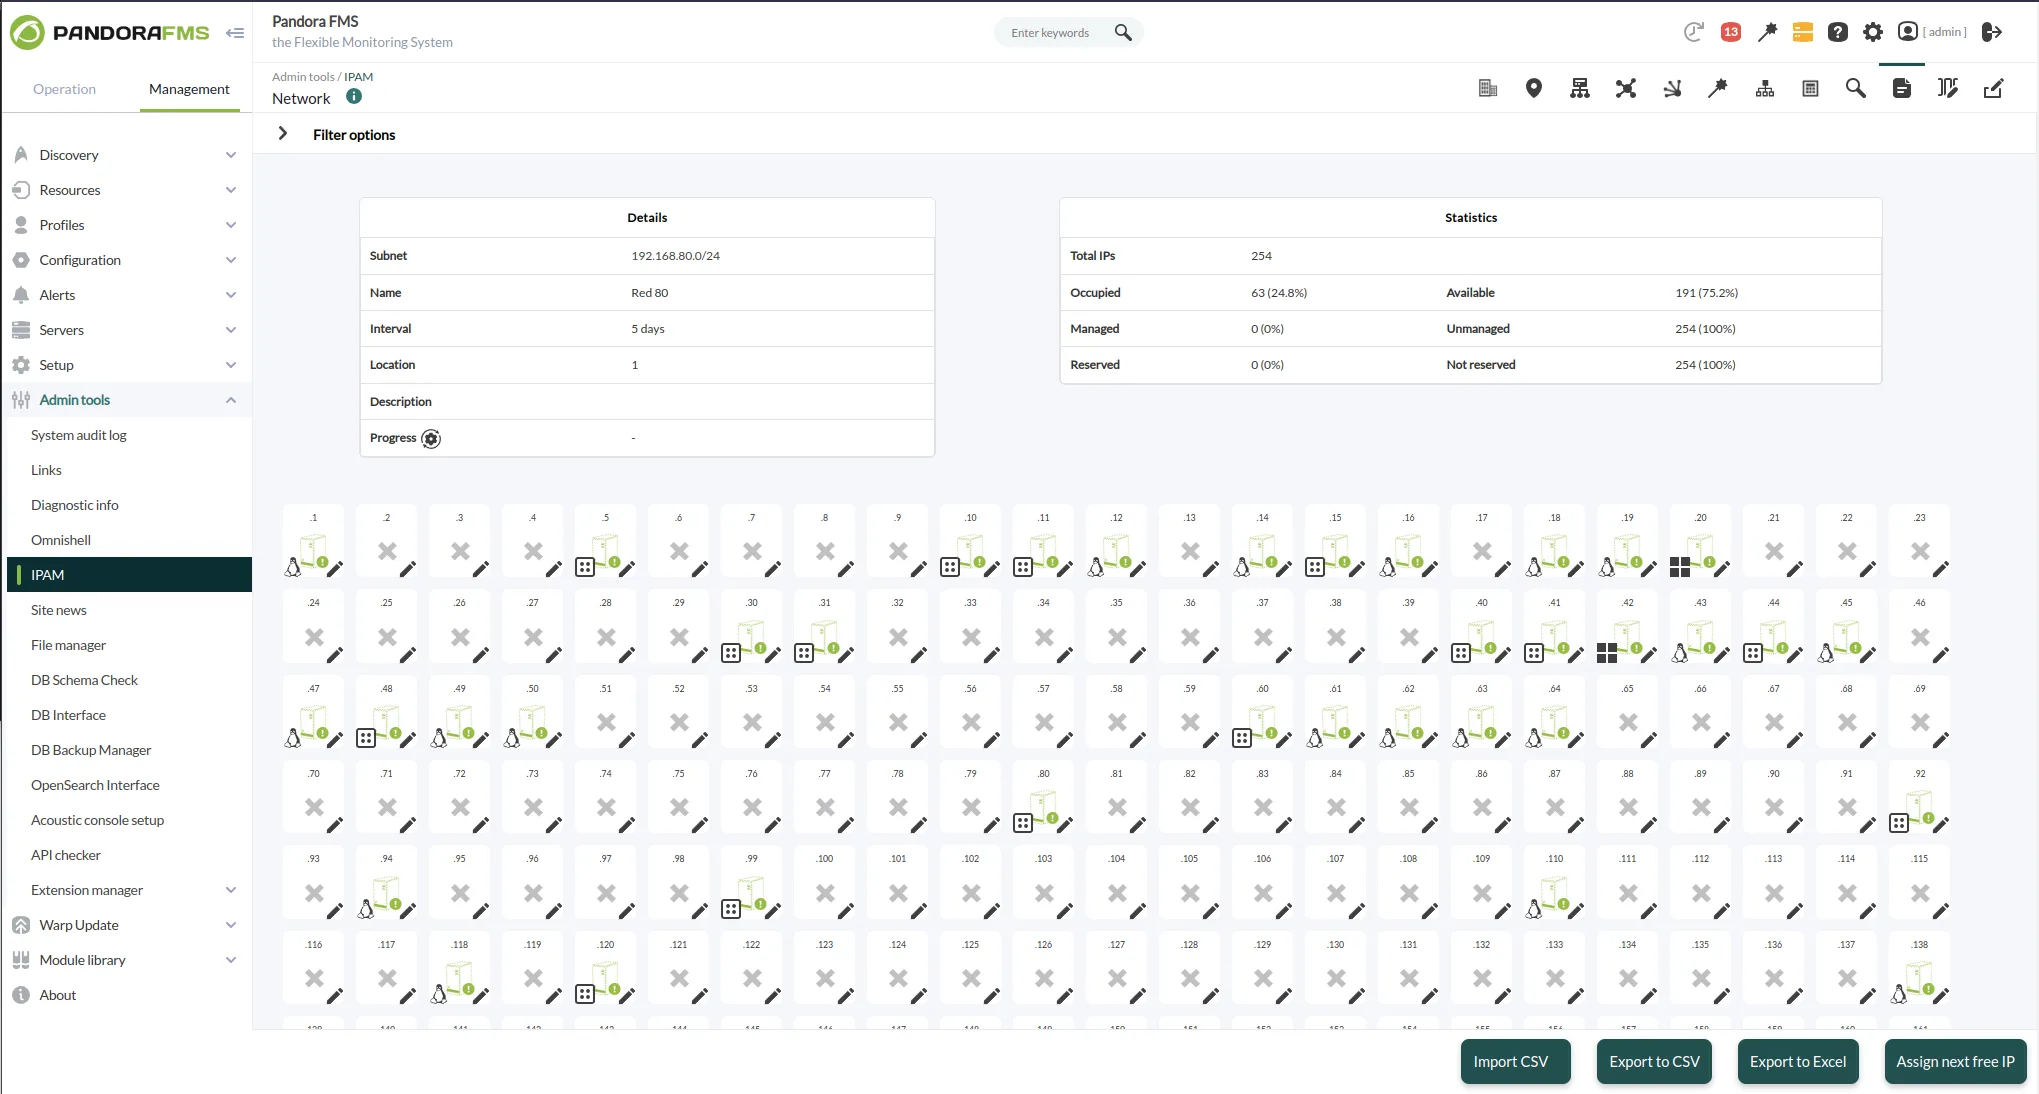This screenshot has height=1094, width=2039.
Task: Expand the Warp Update menu
Action: coord(126,925)
